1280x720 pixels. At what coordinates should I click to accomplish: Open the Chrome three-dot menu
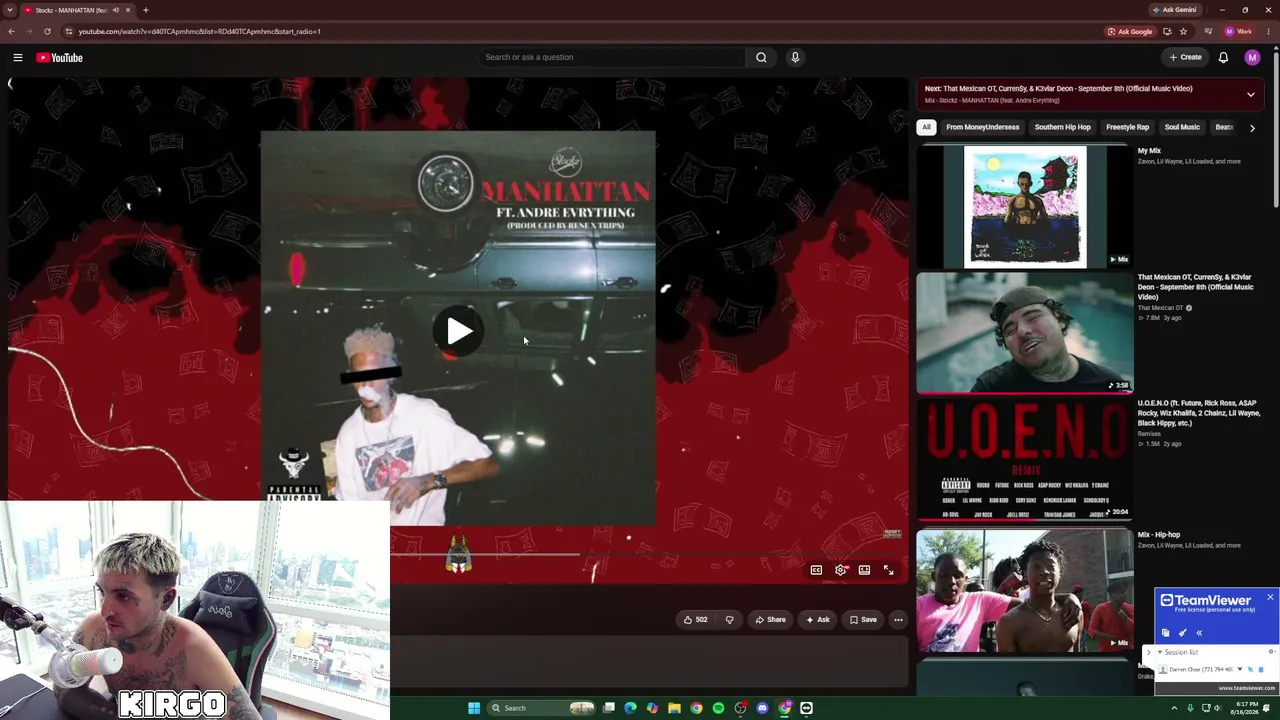pyautogui.click(x=1269, y=31)
